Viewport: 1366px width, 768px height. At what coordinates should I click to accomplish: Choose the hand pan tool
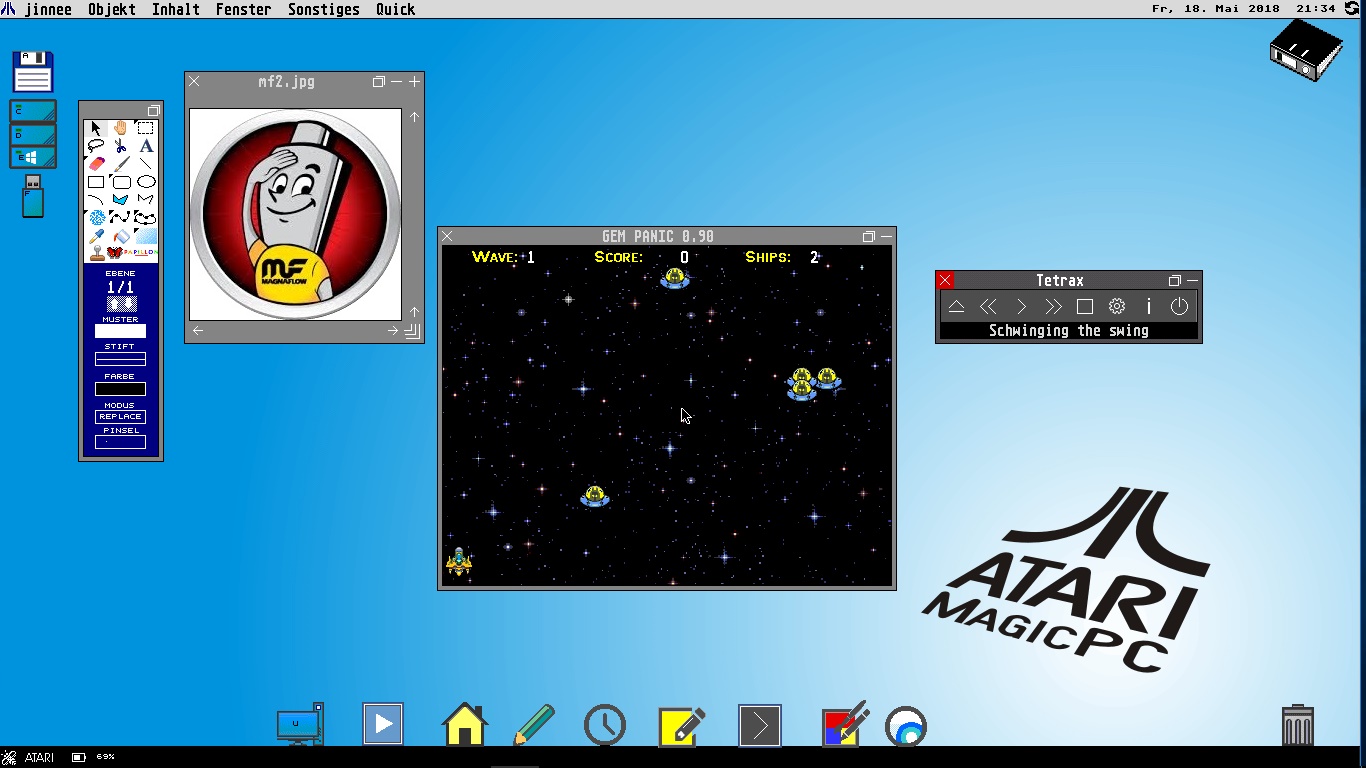(x=121, y=128)
